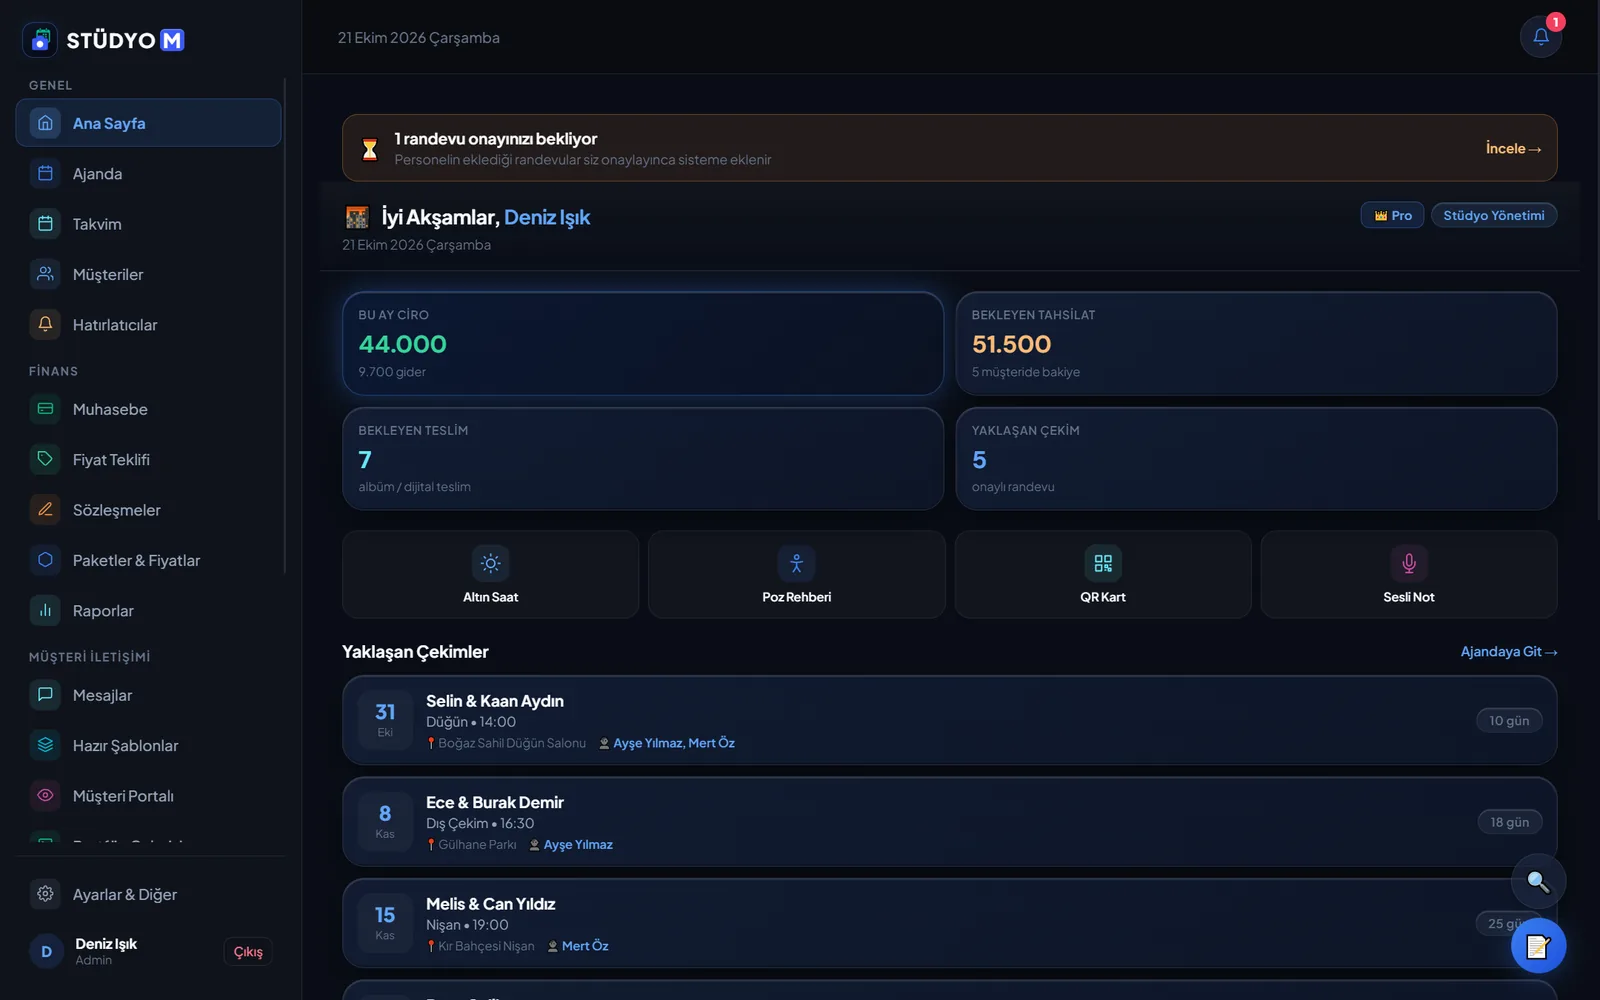Image resolution: width=1600 pixels, height=1000 pixels.
Task: Click the Gülhane Parkı location text
Action: tap(477, 845)
